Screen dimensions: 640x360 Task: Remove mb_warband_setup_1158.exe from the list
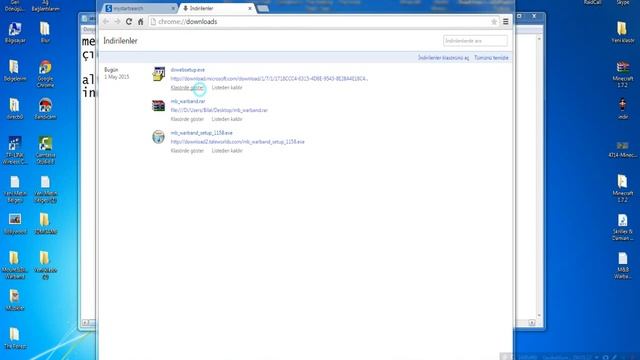pos(227,151)
